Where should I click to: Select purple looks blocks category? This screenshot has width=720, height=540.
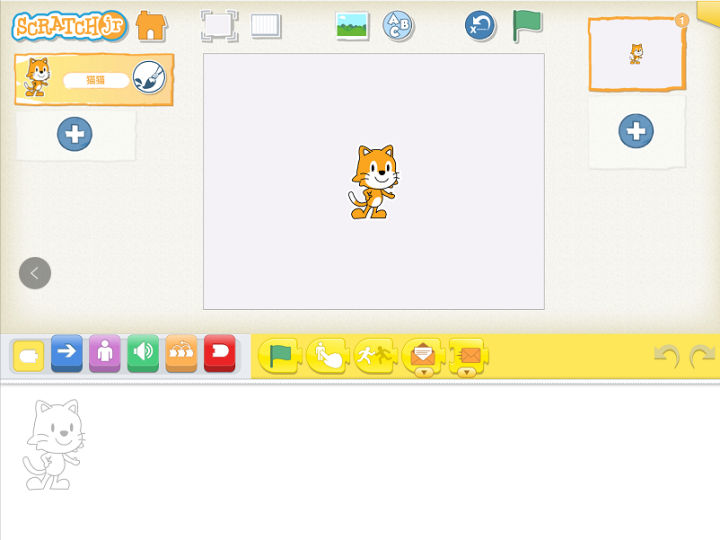[x=105, y=353]
